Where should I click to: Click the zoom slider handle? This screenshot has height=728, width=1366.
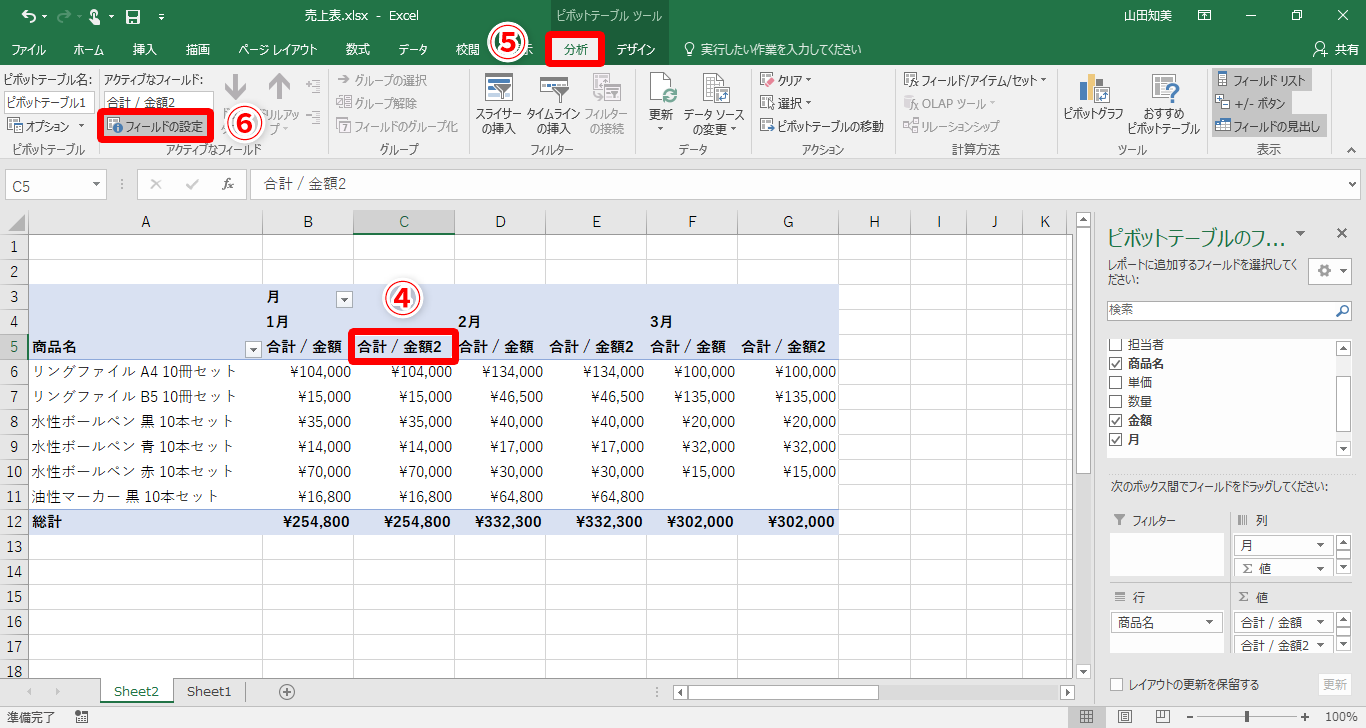pyautogui.click(x=1246, y=716)
